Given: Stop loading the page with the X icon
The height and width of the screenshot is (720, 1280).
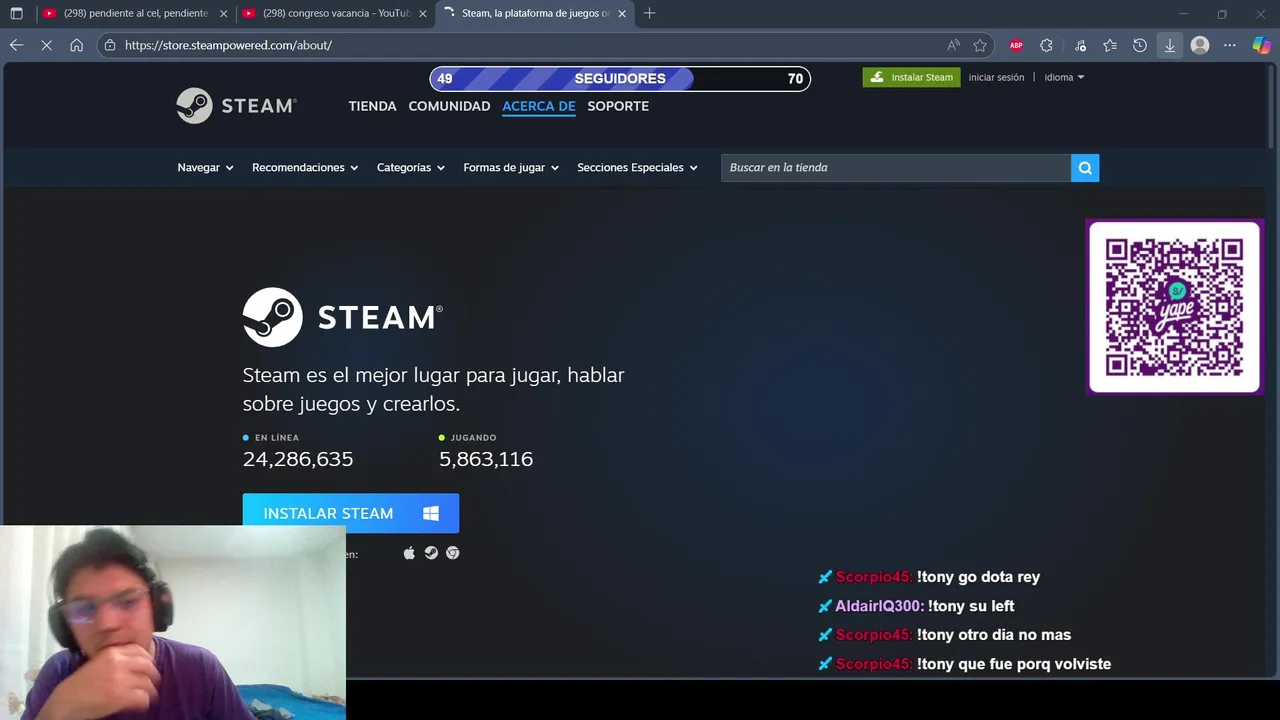Looking at the screenshot, I should 46,45.
